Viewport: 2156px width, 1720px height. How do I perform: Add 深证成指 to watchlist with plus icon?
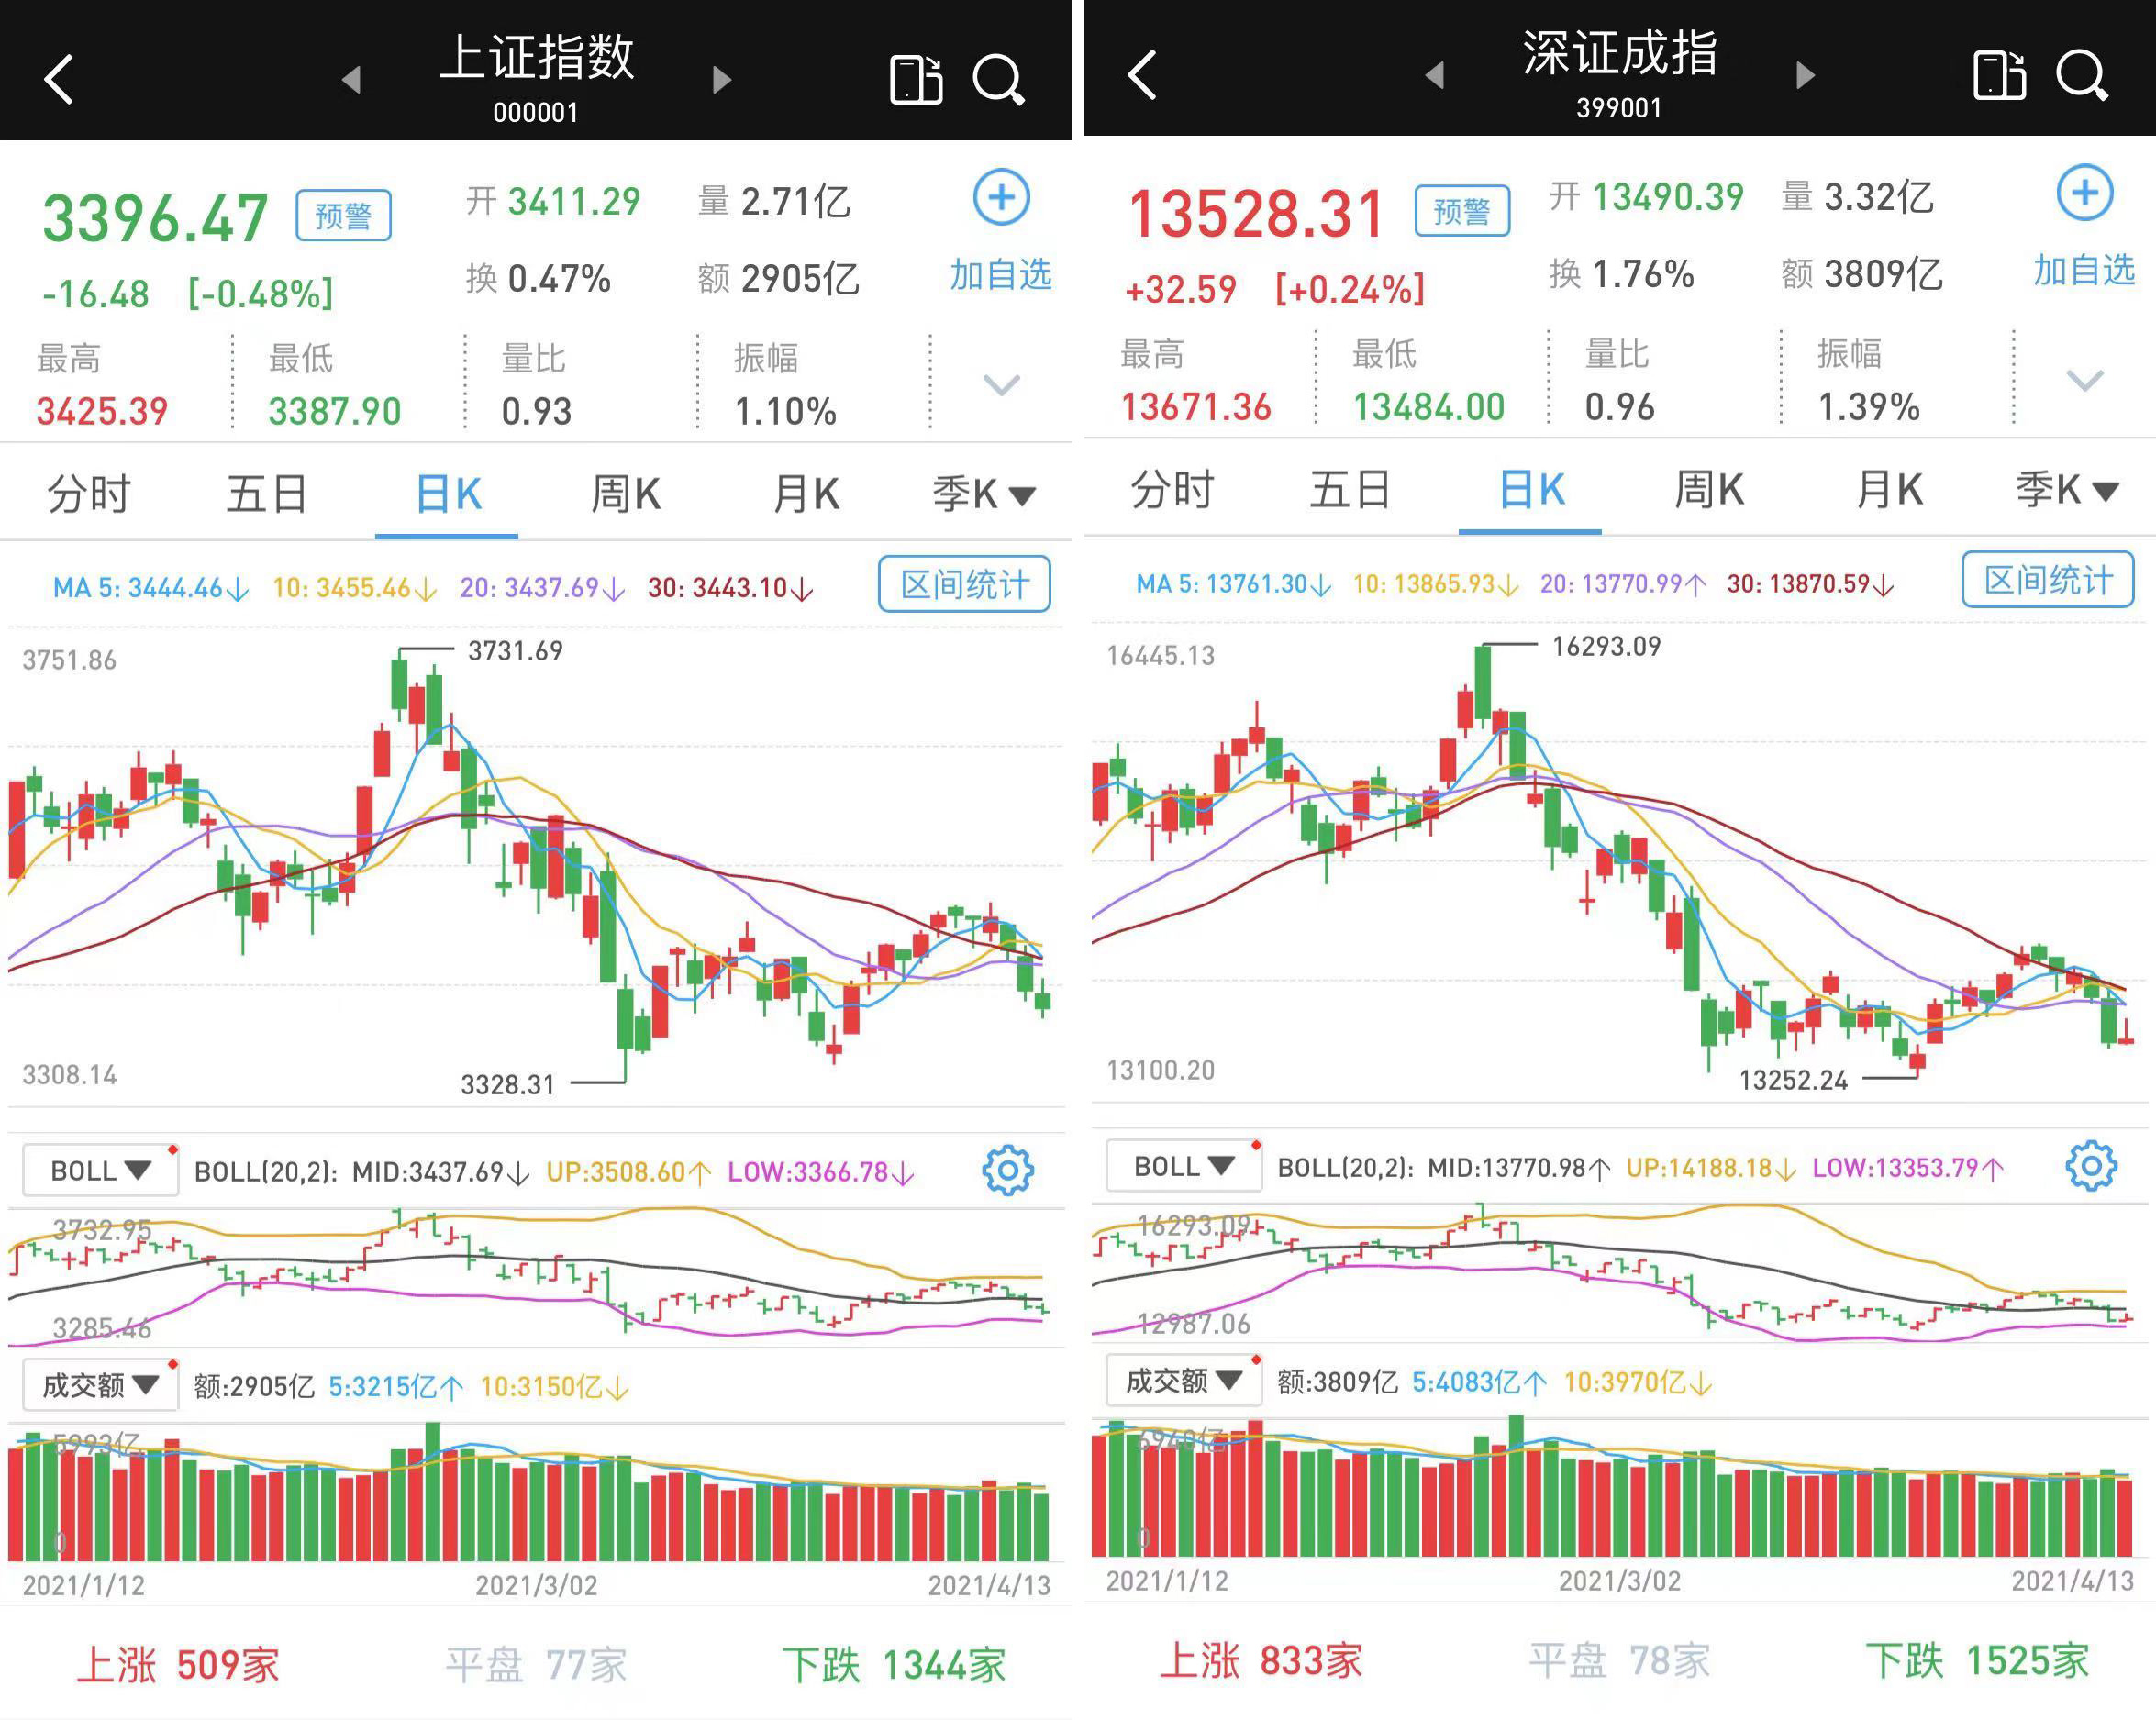point(2084,193)
